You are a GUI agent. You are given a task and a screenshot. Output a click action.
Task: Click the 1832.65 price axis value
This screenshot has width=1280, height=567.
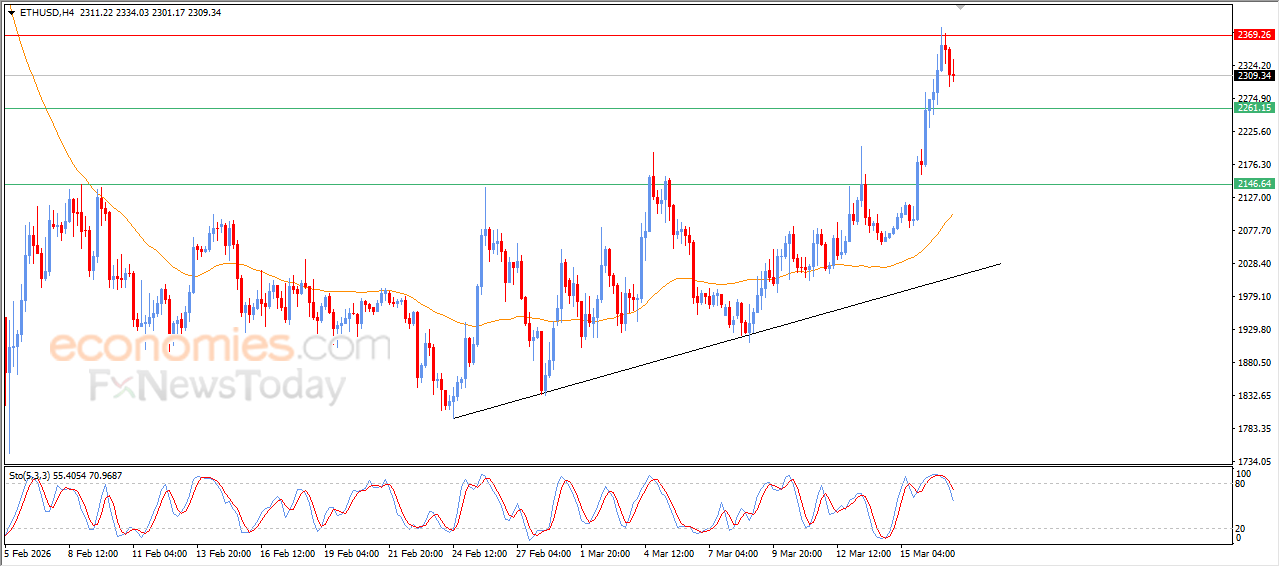[x=1253, y=395]
